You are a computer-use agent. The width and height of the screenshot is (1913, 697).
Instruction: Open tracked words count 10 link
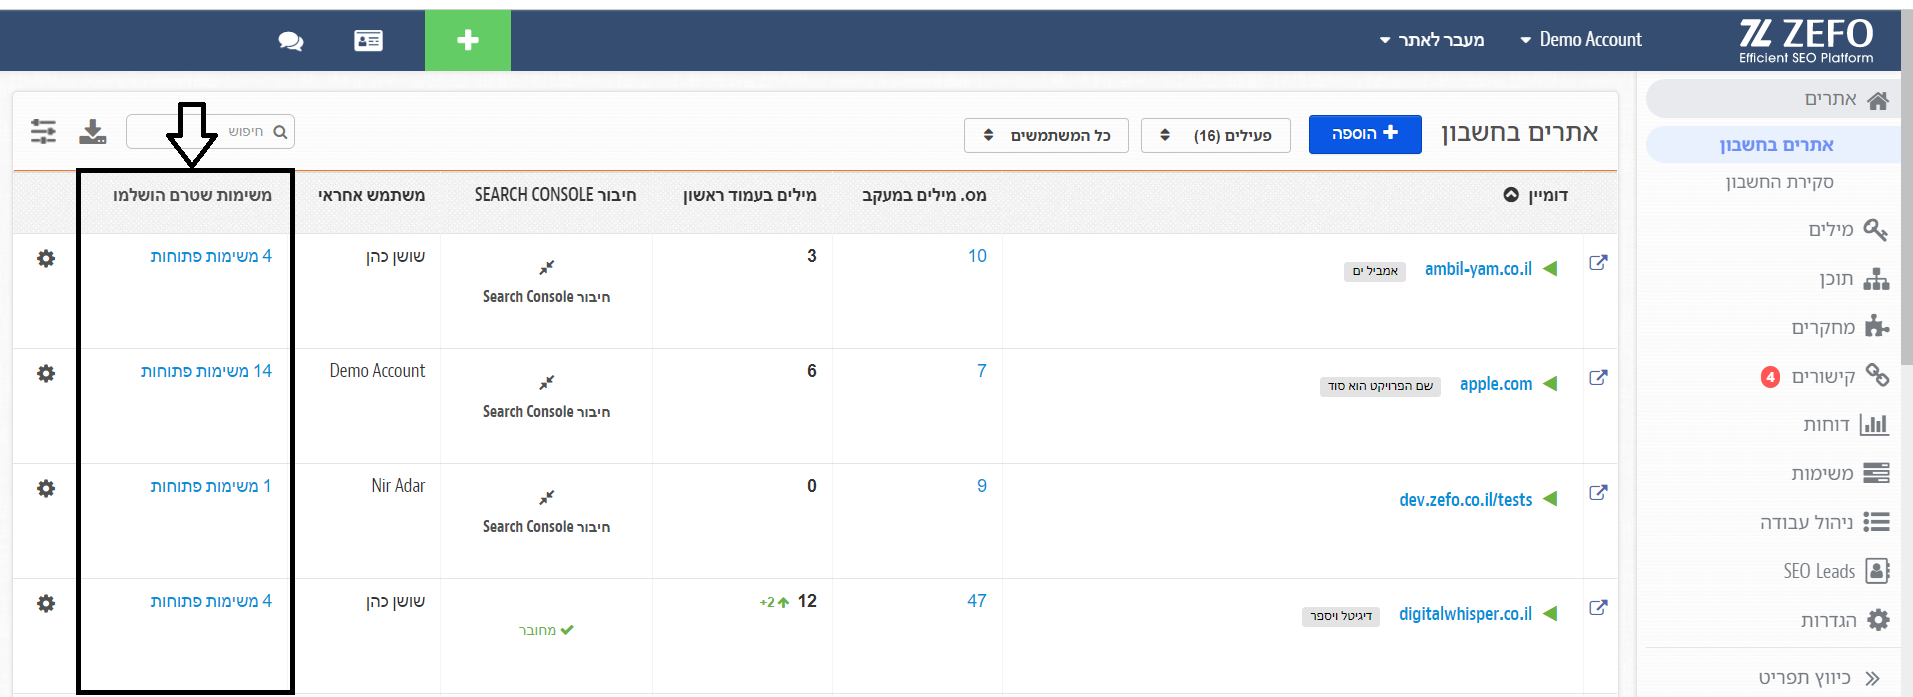coord(977,256)
